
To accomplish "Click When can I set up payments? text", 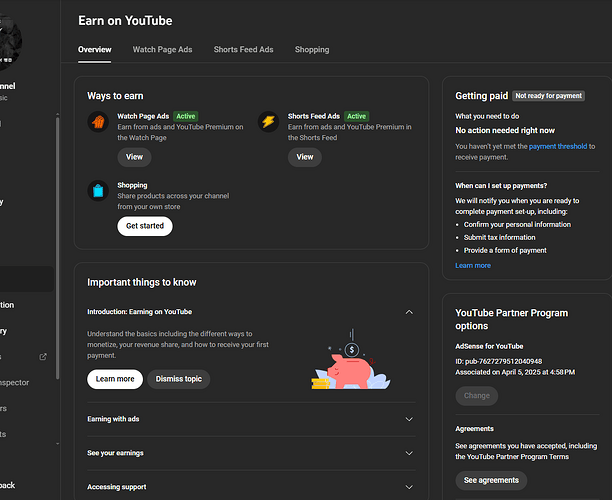I will click(x=501, y=186).
